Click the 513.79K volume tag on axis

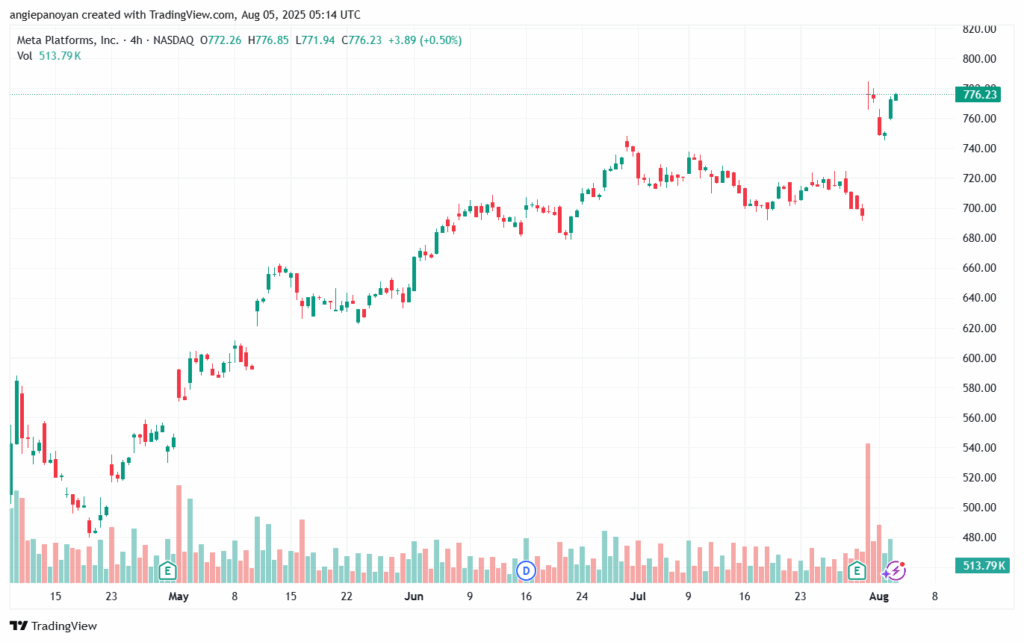click(x=978, y=566)
